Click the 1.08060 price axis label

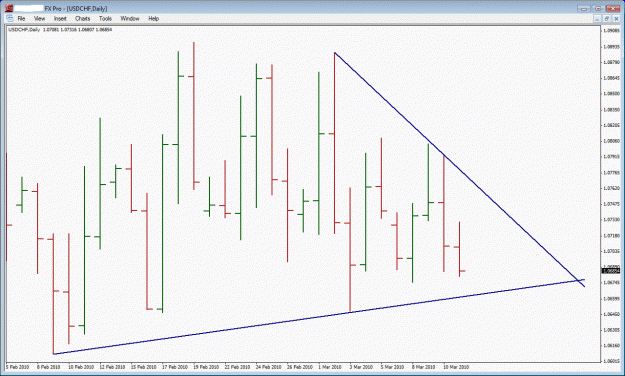pyautogui.click(x=611, y=141)
